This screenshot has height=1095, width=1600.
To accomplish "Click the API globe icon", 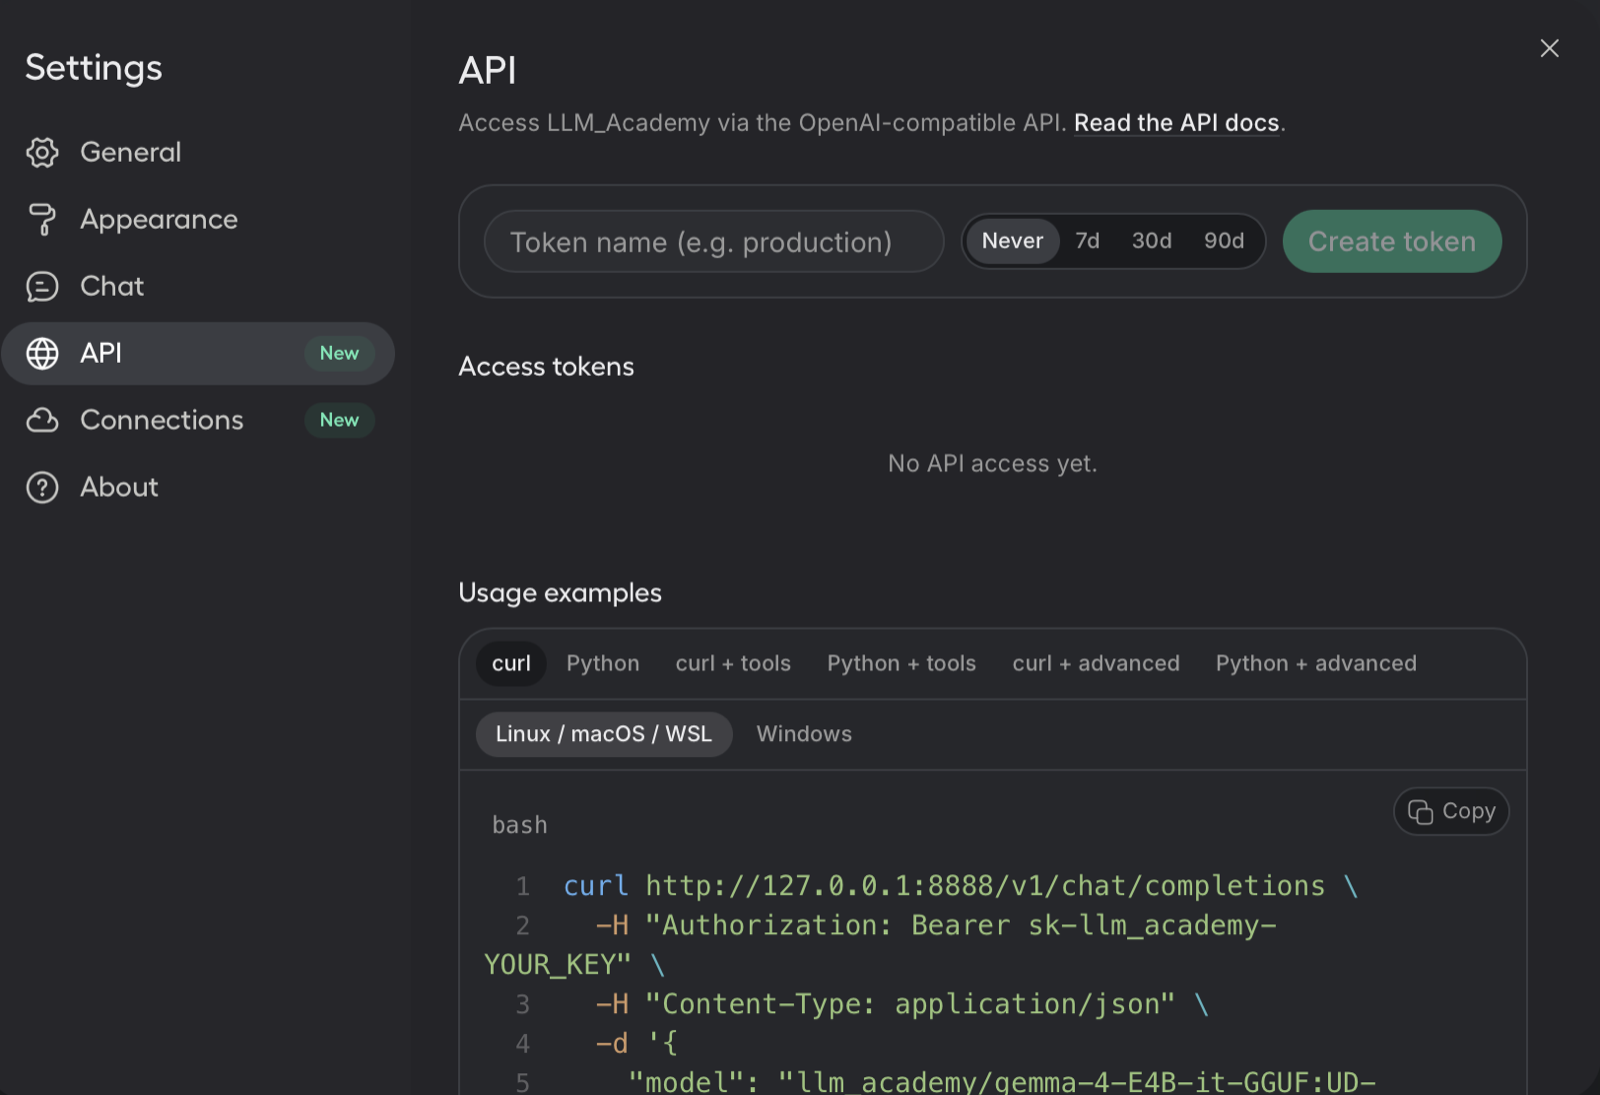I will (42, 353).
